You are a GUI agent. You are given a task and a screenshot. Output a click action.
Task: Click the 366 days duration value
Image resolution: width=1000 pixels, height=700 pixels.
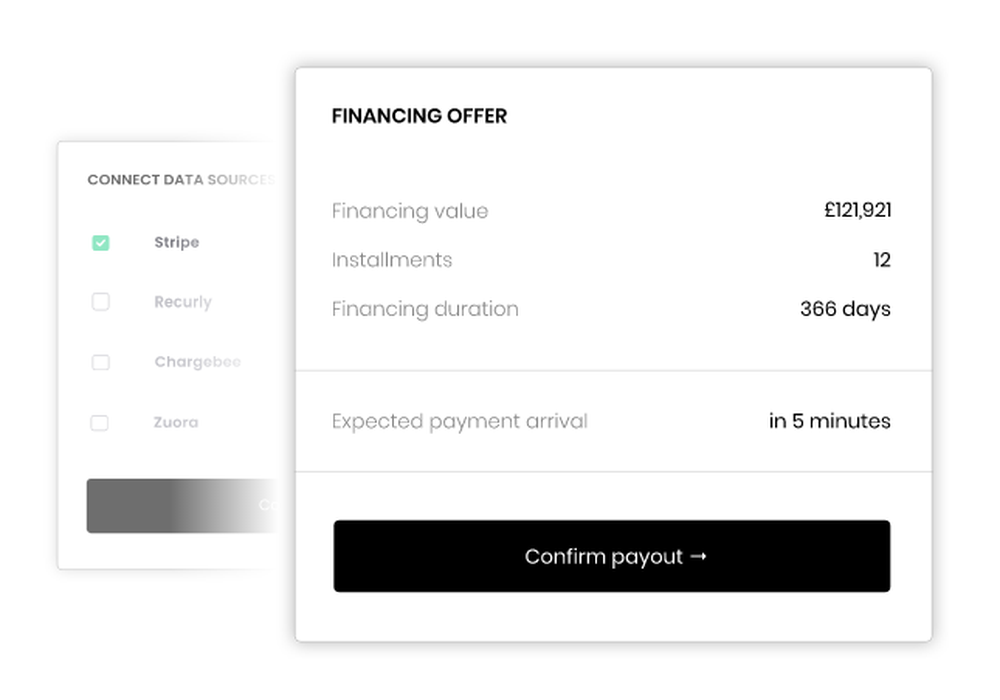(x=846, y=309)
